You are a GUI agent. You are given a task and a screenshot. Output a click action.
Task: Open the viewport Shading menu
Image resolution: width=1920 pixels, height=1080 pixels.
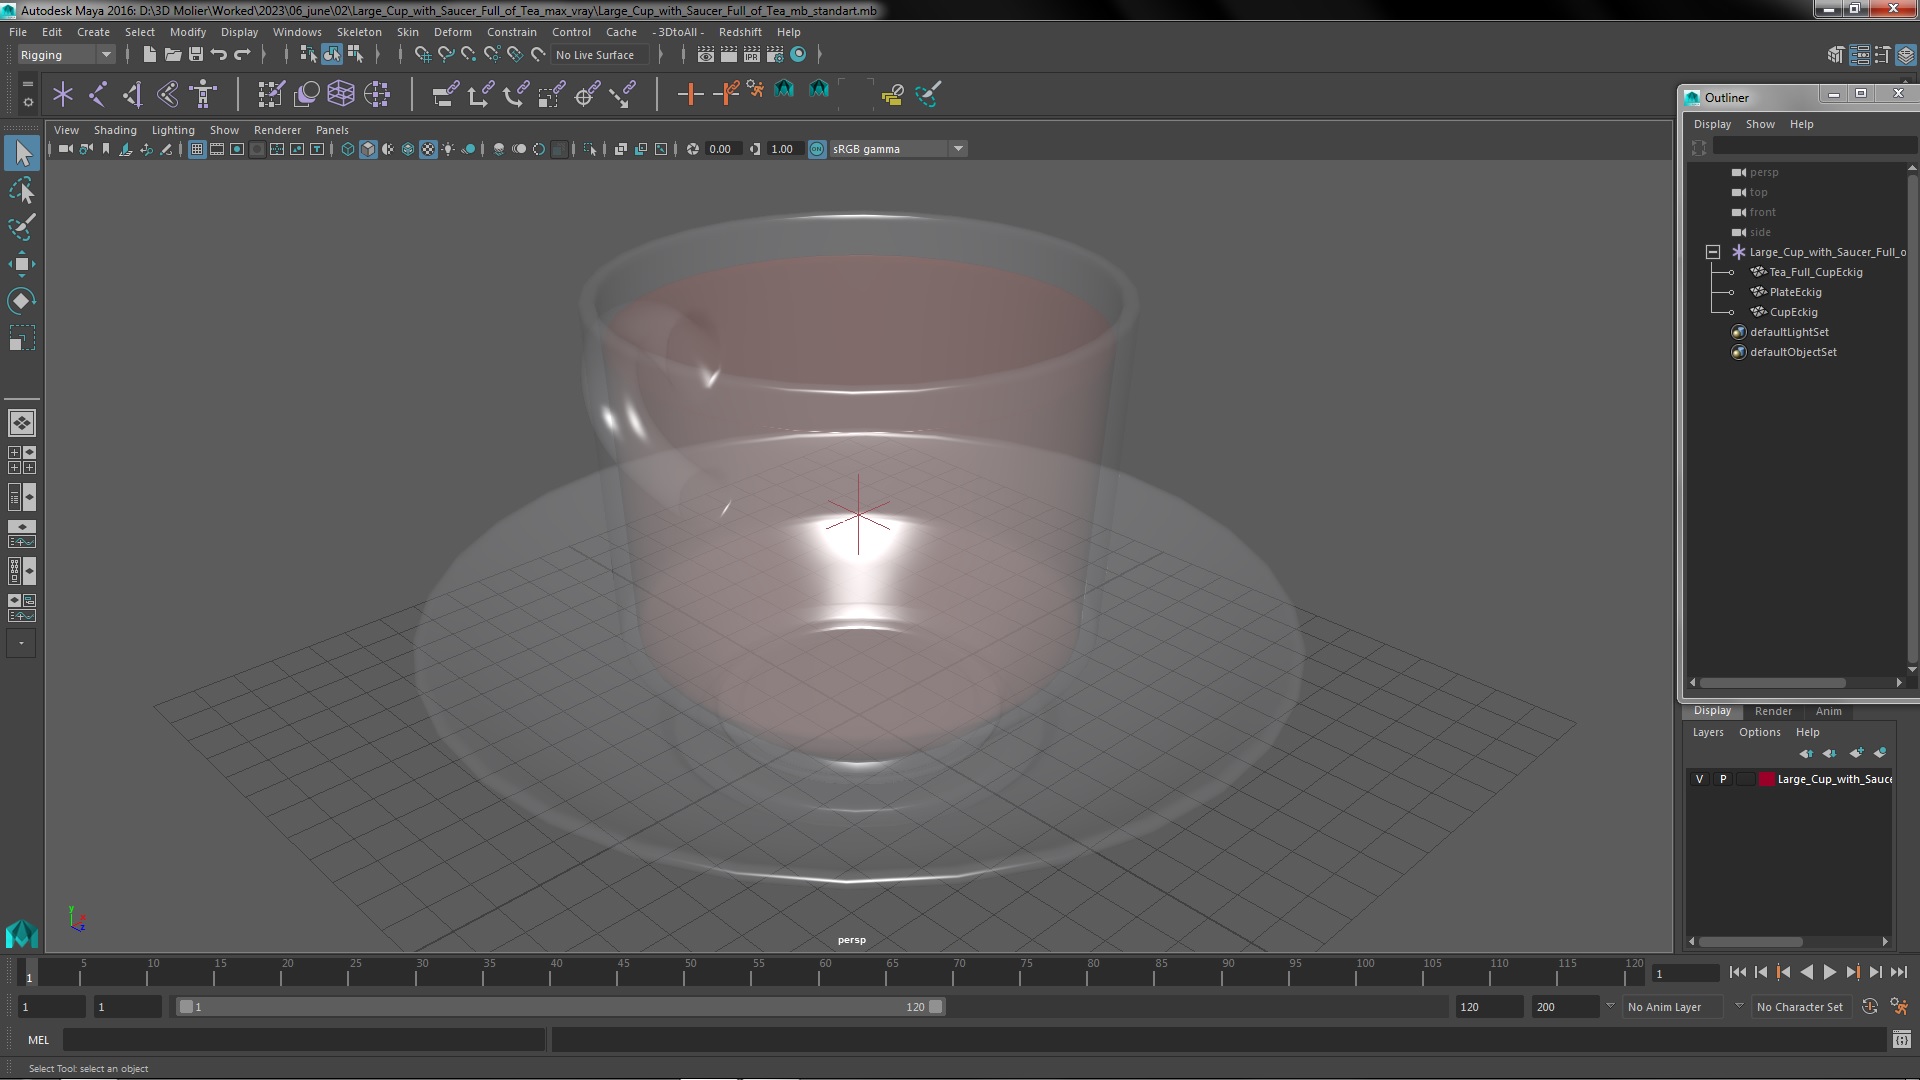[x=115, y=130]
